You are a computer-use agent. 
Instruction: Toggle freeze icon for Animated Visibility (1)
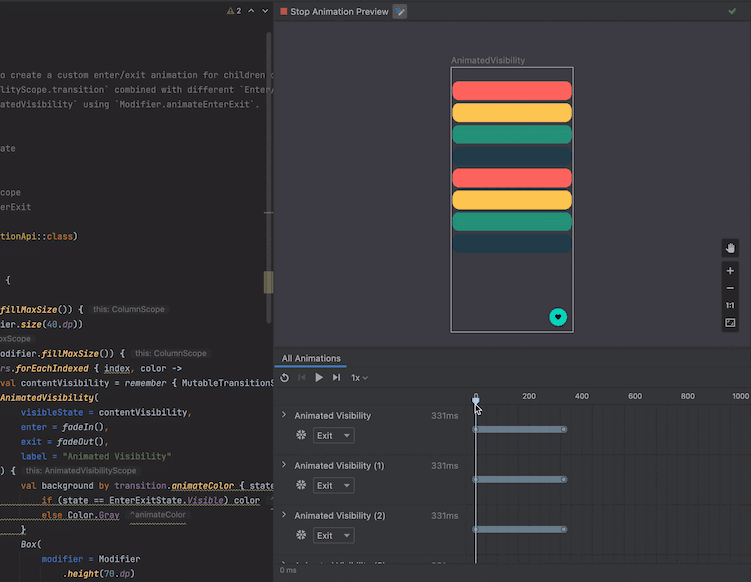click(x=300, y=486)
